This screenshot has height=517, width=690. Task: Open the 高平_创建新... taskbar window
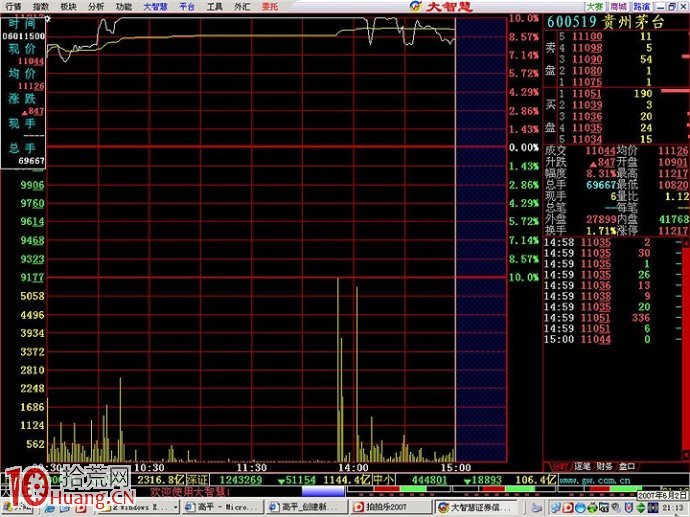pyautogui.click(x=307, y=507)
